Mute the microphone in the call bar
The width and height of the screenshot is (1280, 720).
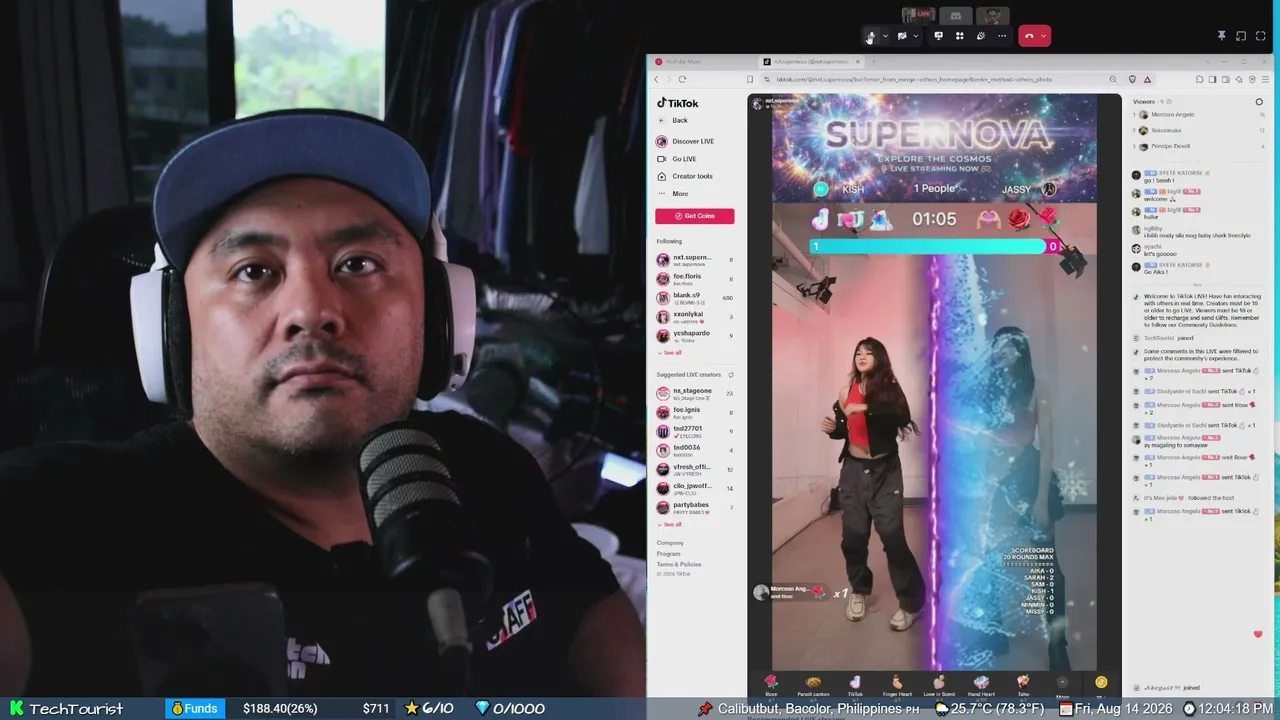pos(870,36)
